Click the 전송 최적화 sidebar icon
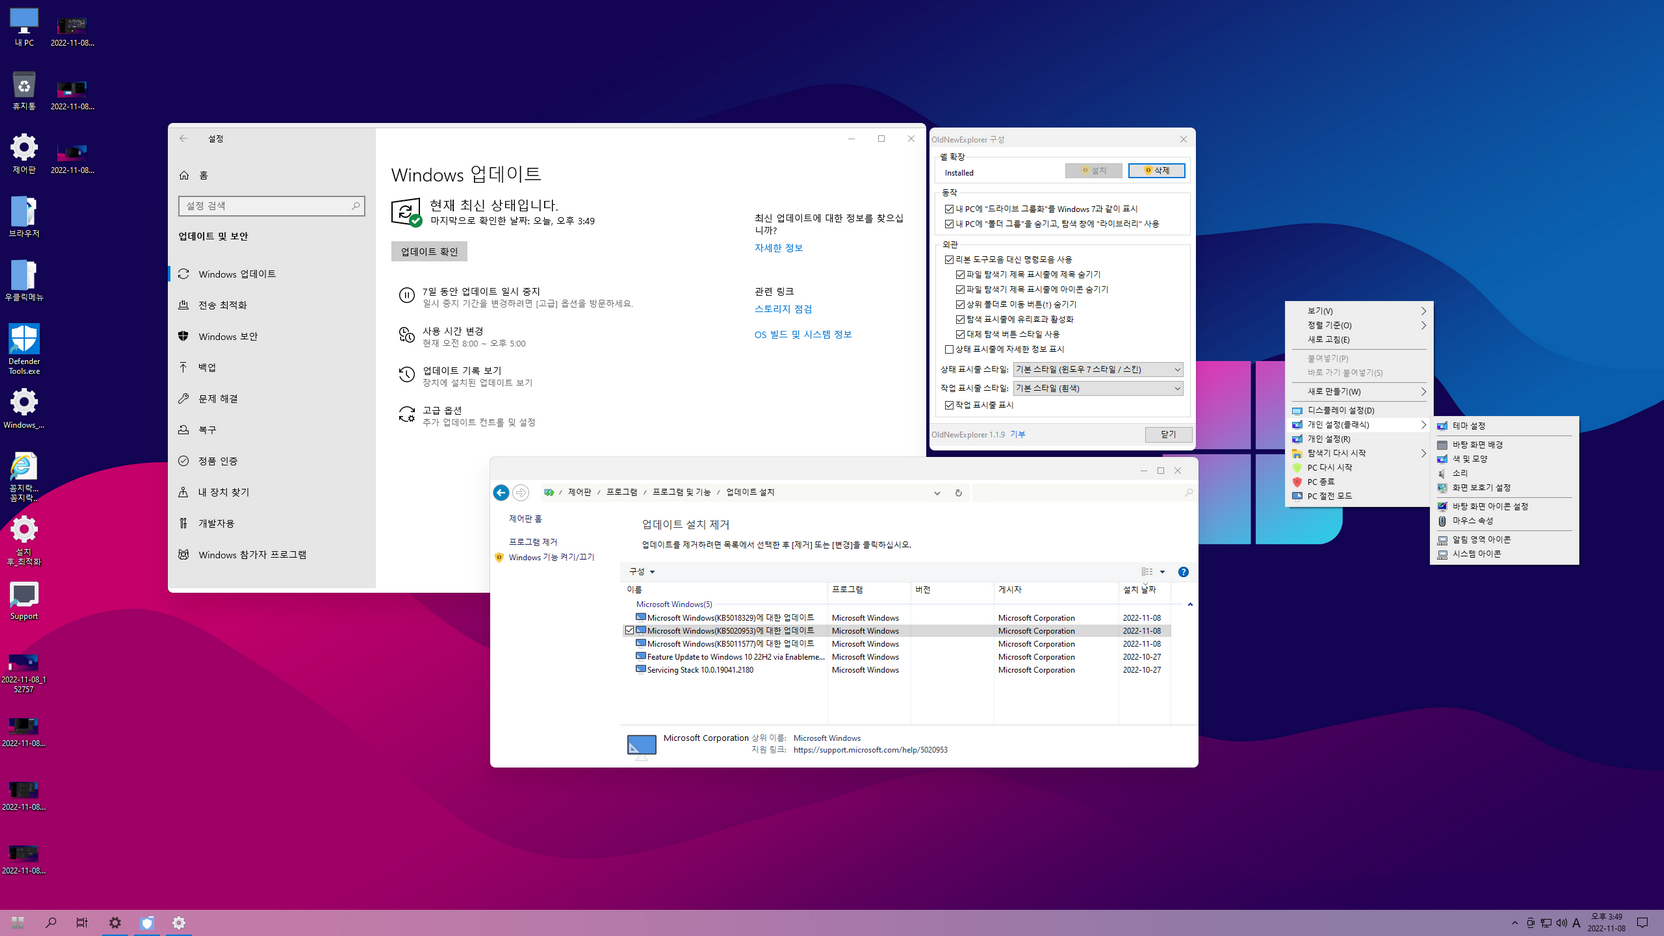The width and height of the screenshot is (1664, 936). (183, 305)
